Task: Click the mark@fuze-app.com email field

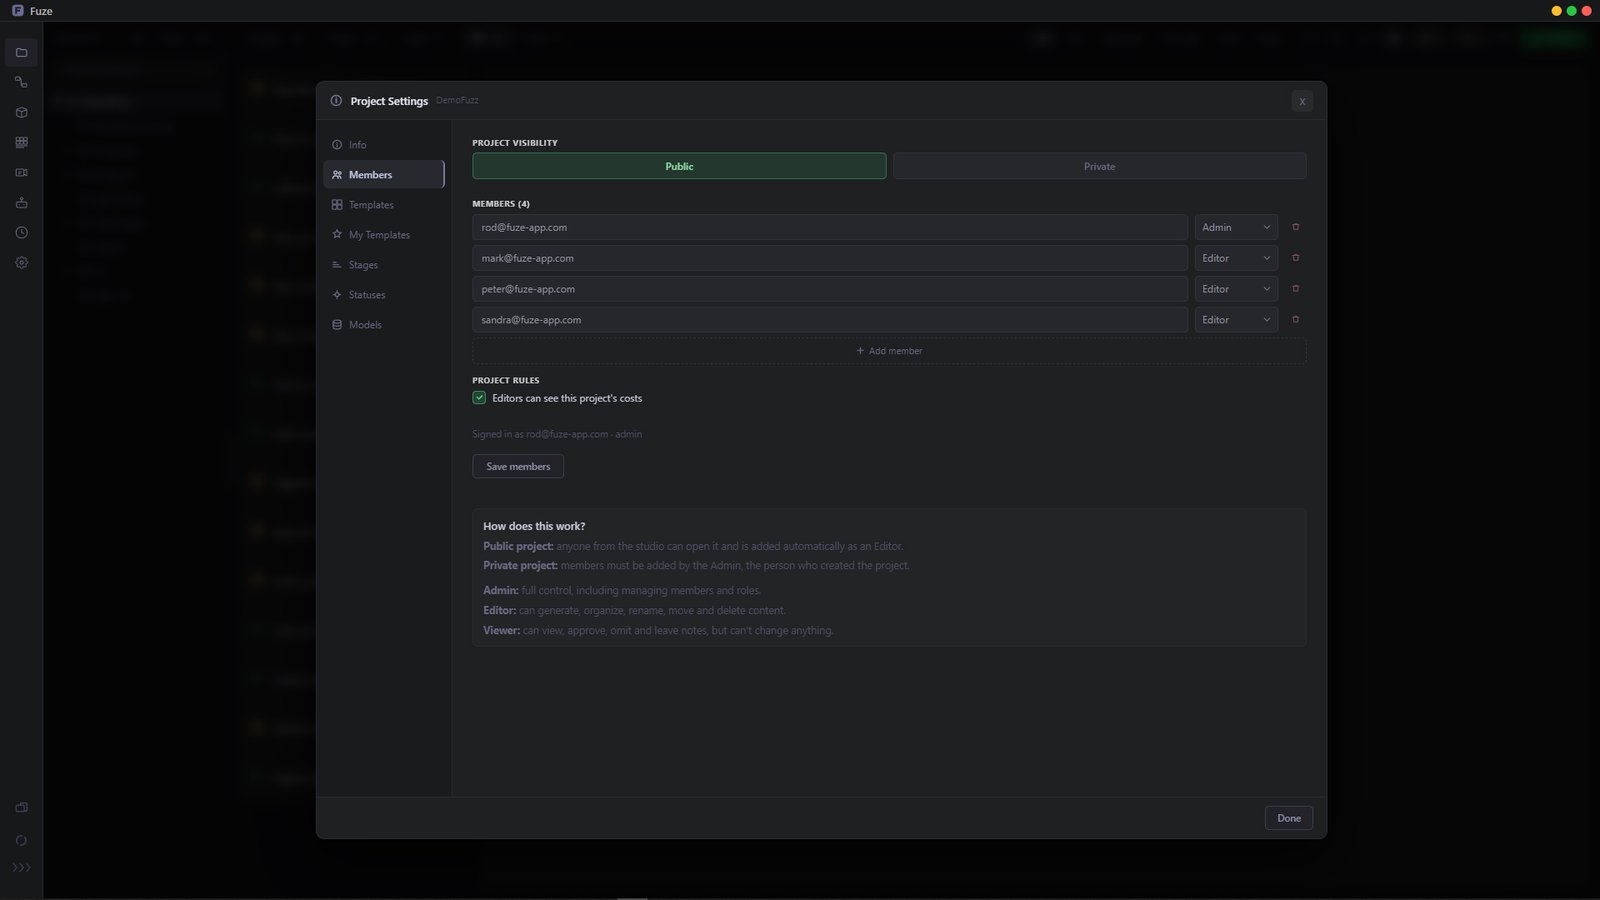Action: [x=830, y=258]
